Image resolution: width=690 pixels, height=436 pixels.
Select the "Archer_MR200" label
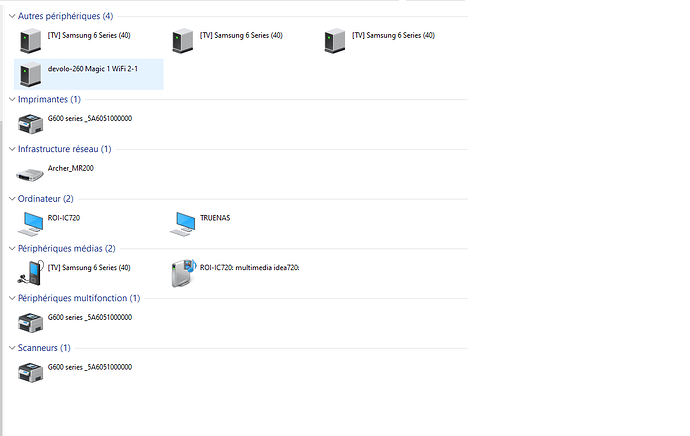point(71,168)
